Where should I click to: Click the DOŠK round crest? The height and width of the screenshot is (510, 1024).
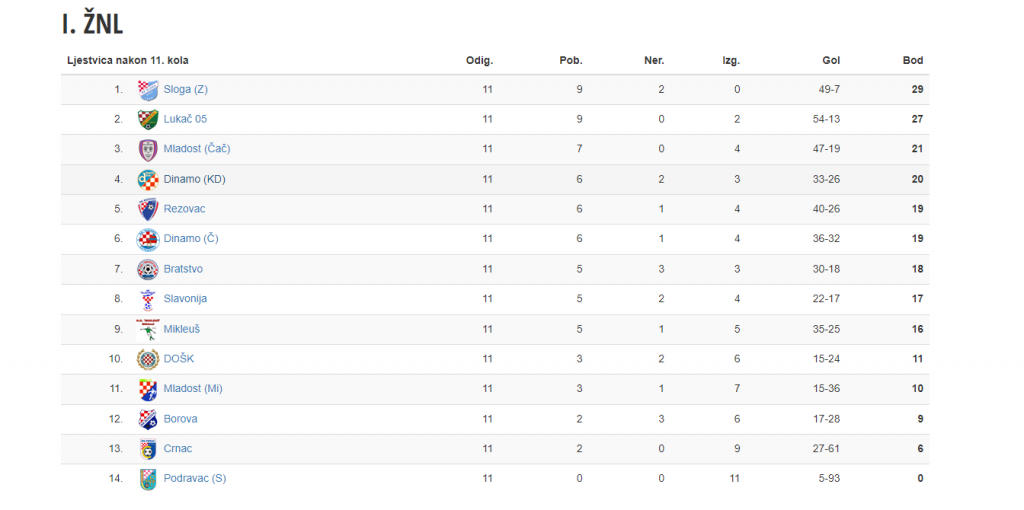[148, 359]
